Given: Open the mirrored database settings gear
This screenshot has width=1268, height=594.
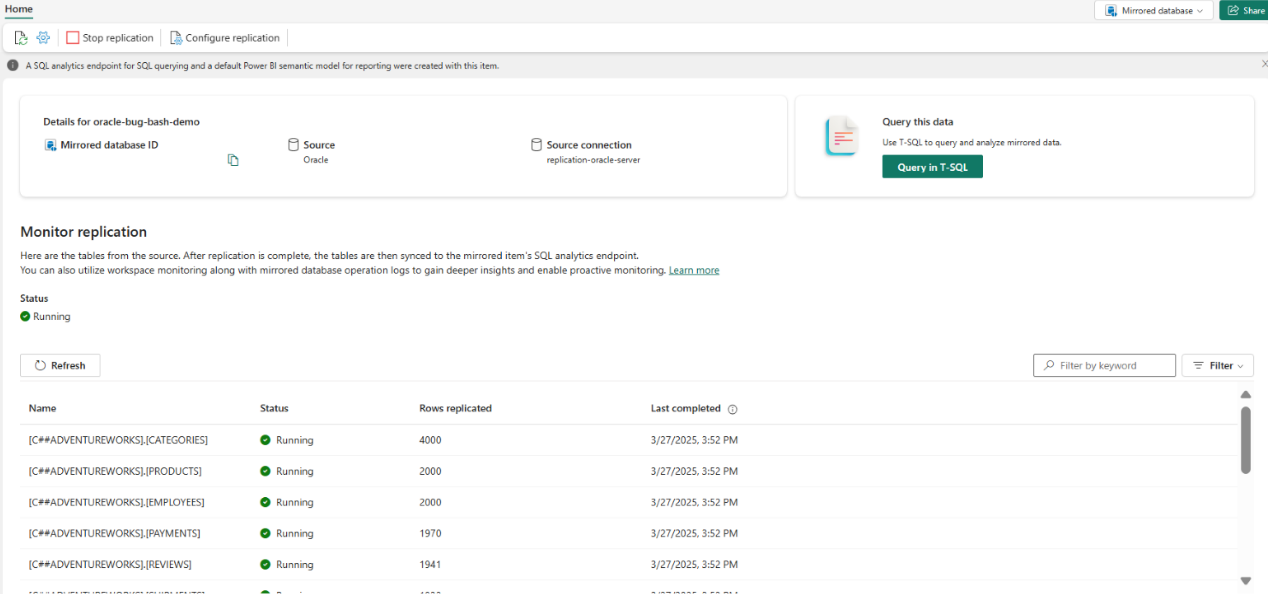Looking at the screenshot, I should coord(42,37).
